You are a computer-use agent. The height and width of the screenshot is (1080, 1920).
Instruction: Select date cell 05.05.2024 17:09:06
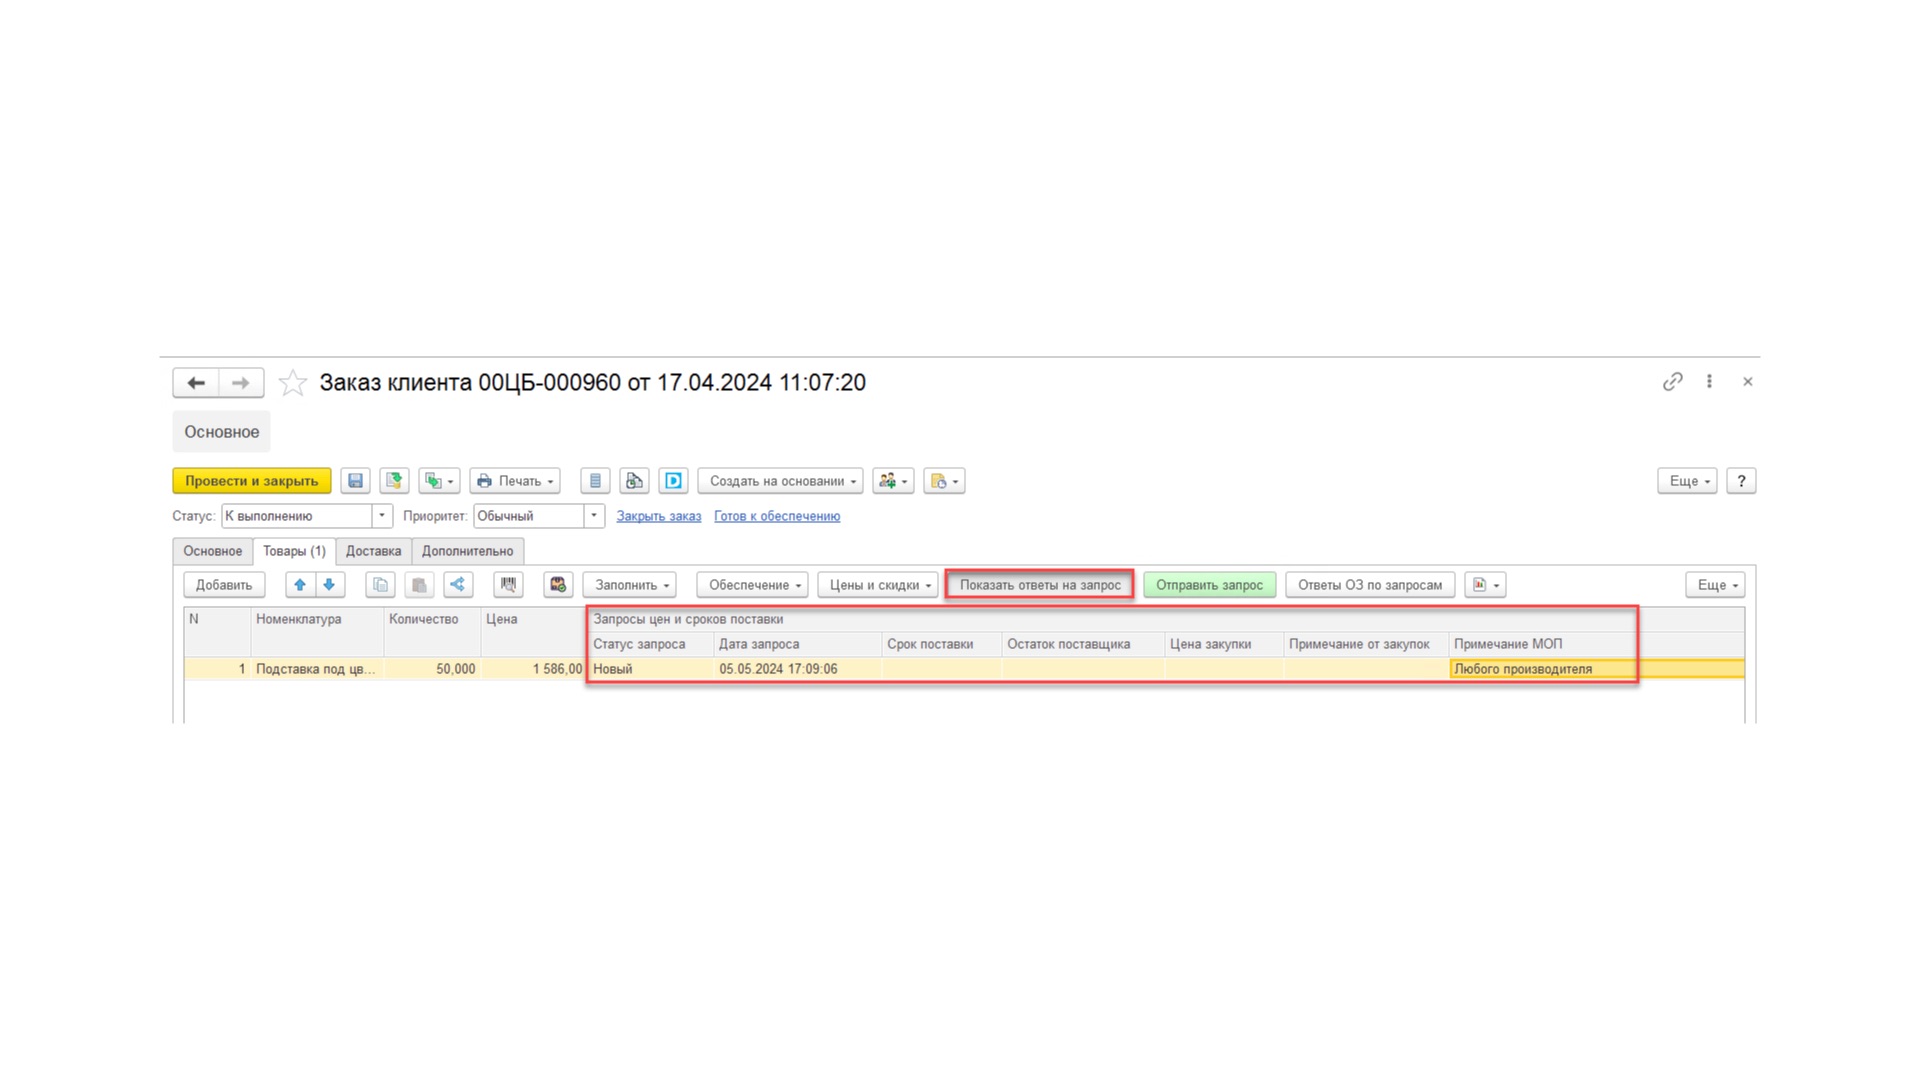pos(798,669)
